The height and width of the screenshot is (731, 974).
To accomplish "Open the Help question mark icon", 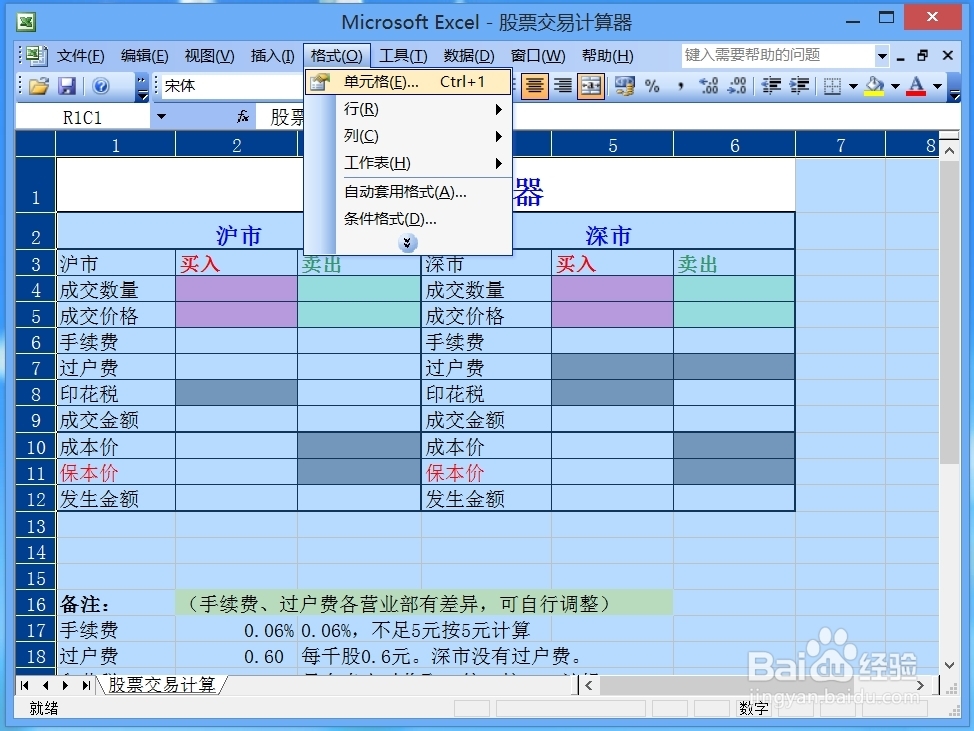I will tap(101, 86).
